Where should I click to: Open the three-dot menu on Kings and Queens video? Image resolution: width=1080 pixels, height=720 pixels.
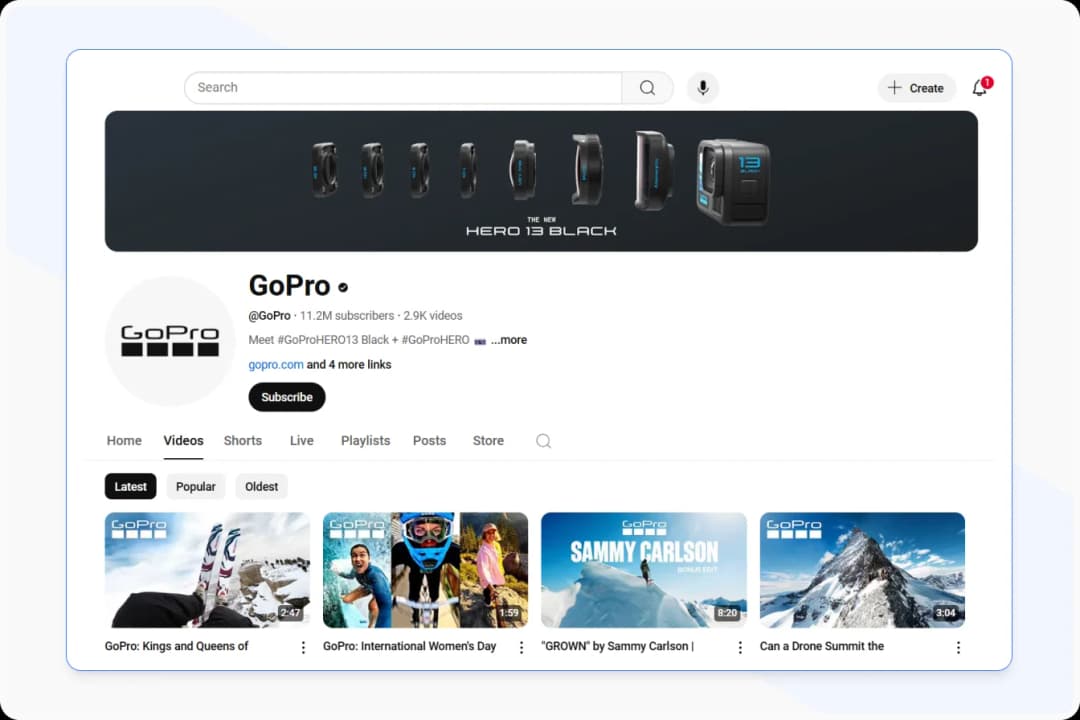click(x=303, y=647)
